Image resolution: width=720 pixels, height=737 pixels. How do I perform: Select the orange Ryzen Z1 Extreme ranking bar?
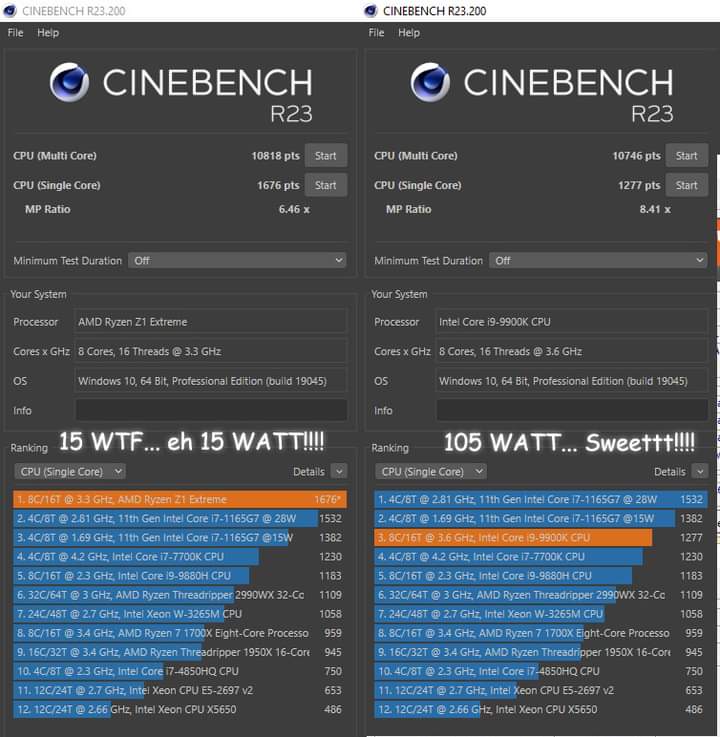coord(180,499)
